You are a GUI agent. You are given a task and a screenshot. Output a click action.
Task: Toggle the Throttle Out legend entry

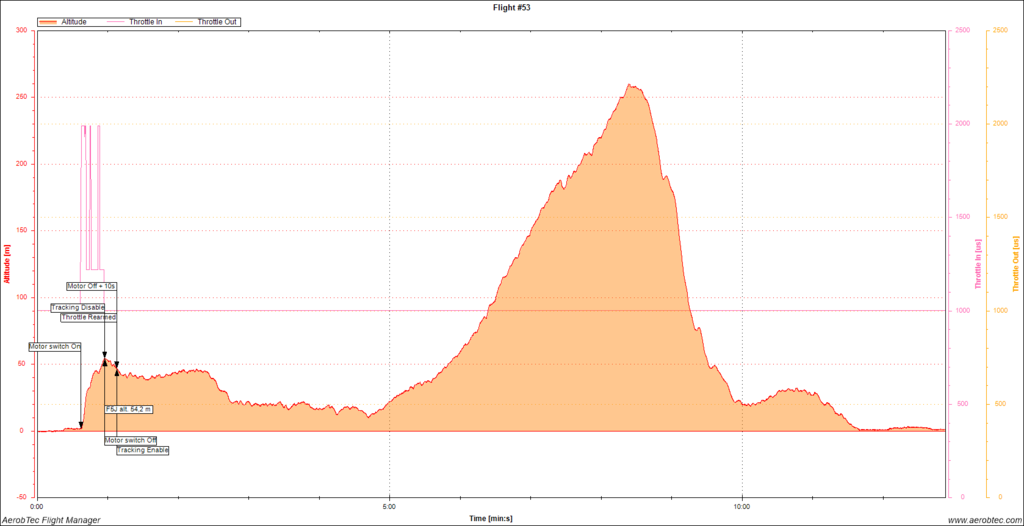[x=218, y=21]
